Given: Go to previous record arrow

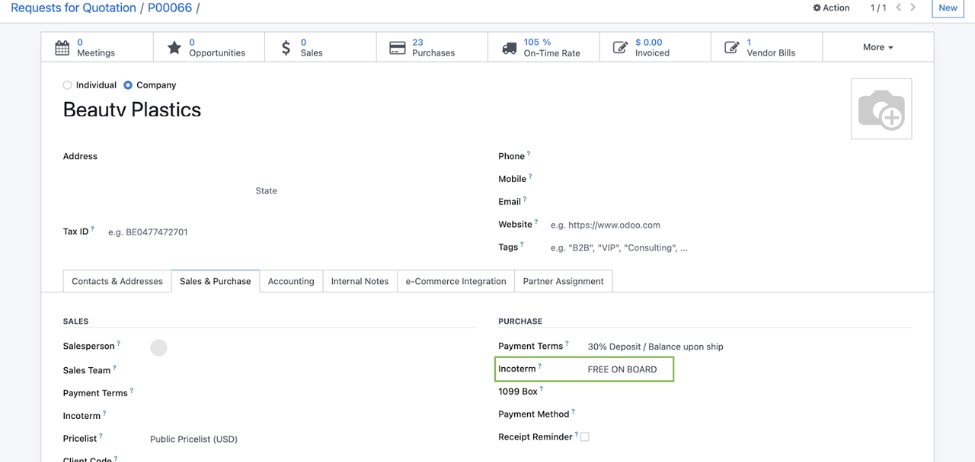Looking at the screenshot, I should click(898, 7).
